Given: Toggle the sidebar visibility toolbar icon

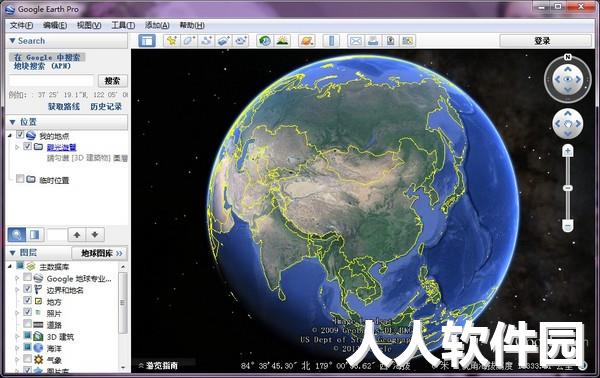Looking at the screenshot, I should (147, 41).
